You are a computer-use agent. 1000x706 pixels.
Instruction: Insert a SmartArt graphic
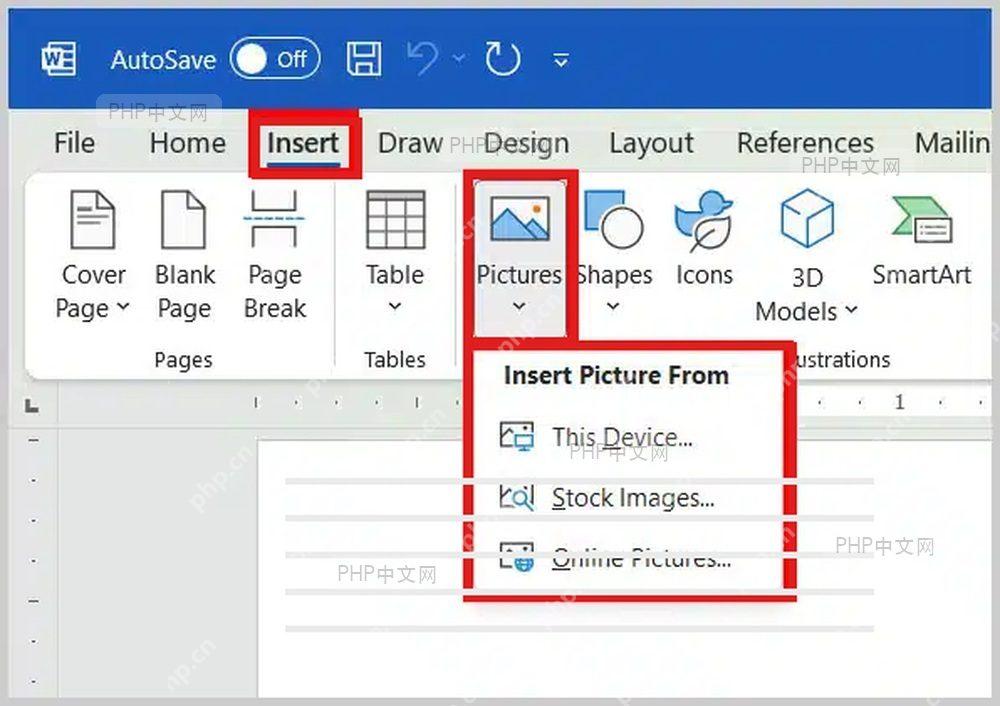coord(922,241)
